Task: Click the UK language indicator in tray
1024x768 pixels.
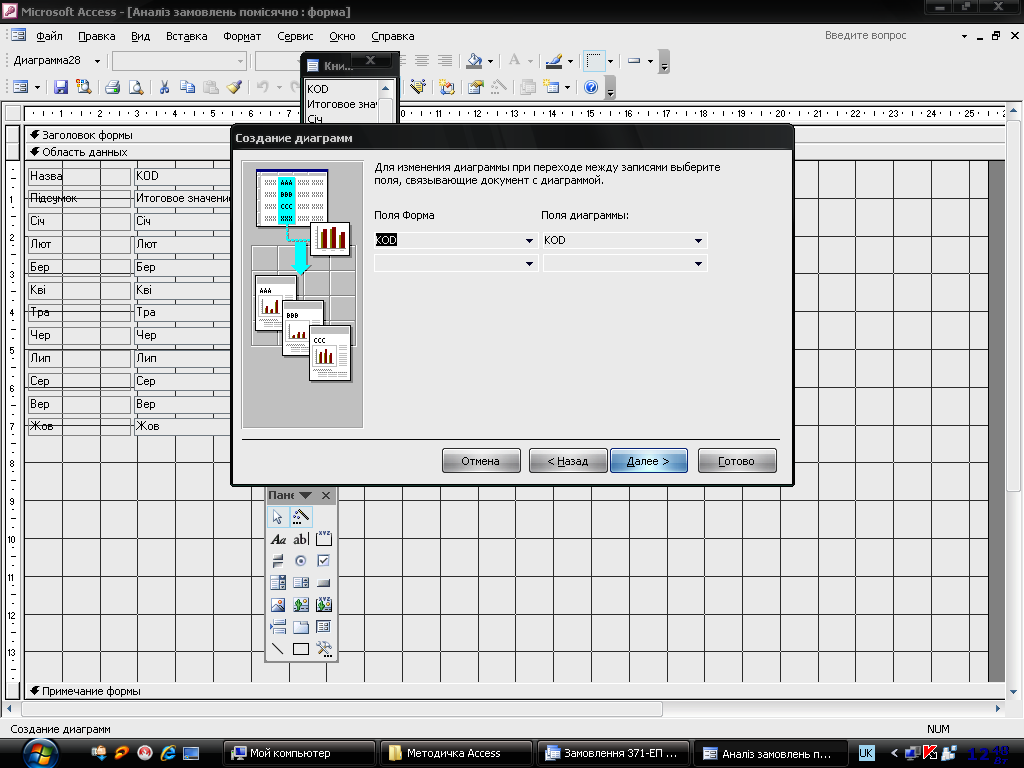Action: click(x=866, y=753)
